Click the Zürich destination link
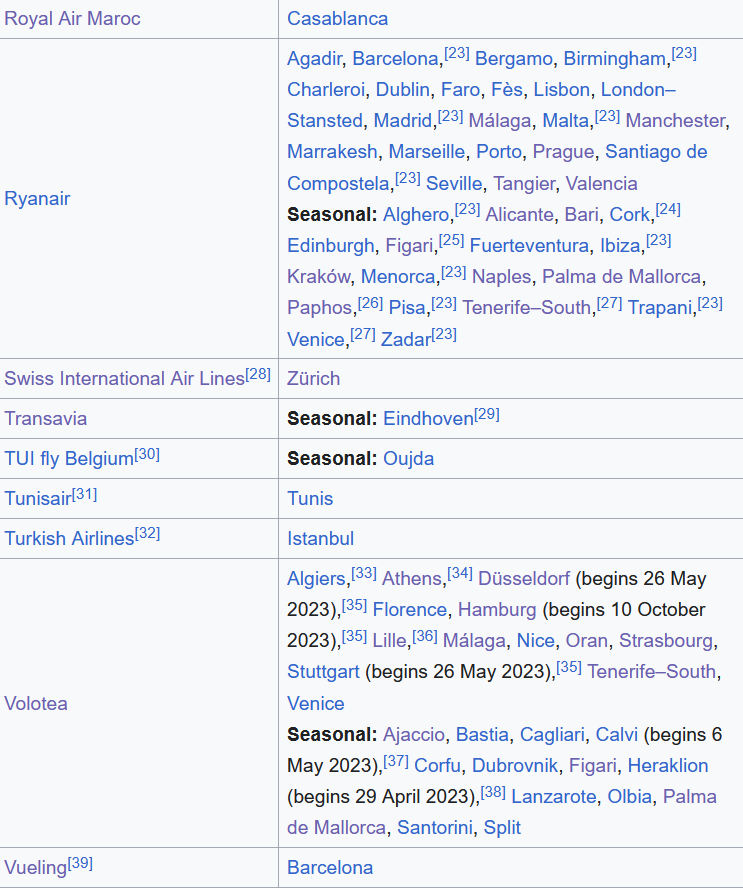 313,379
